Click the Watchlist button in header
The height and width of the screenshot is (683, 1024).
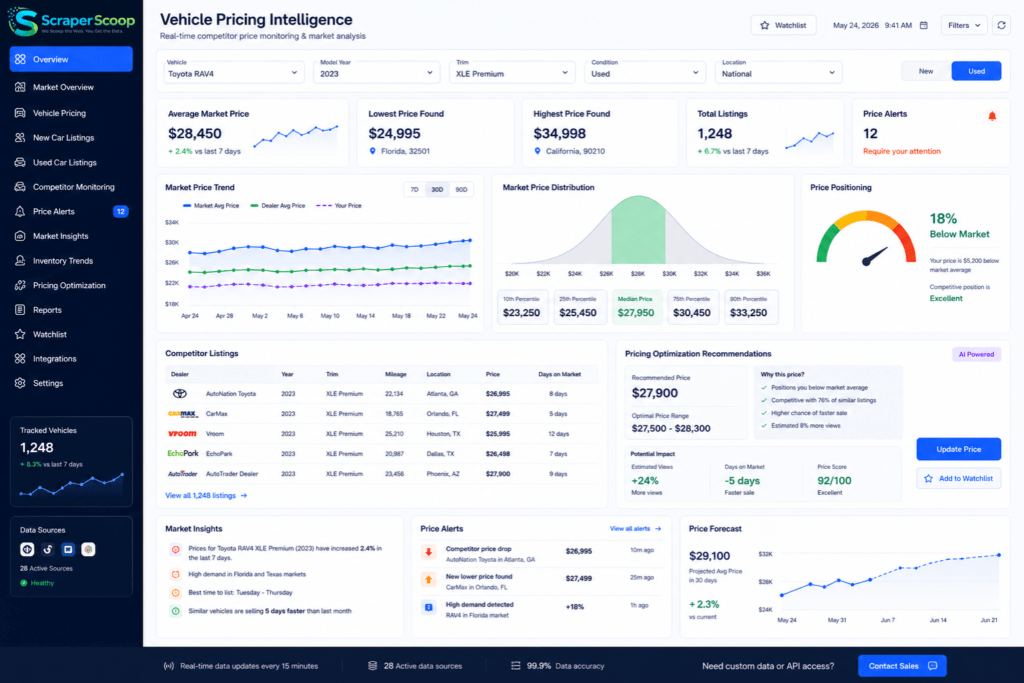click(783, 25)
